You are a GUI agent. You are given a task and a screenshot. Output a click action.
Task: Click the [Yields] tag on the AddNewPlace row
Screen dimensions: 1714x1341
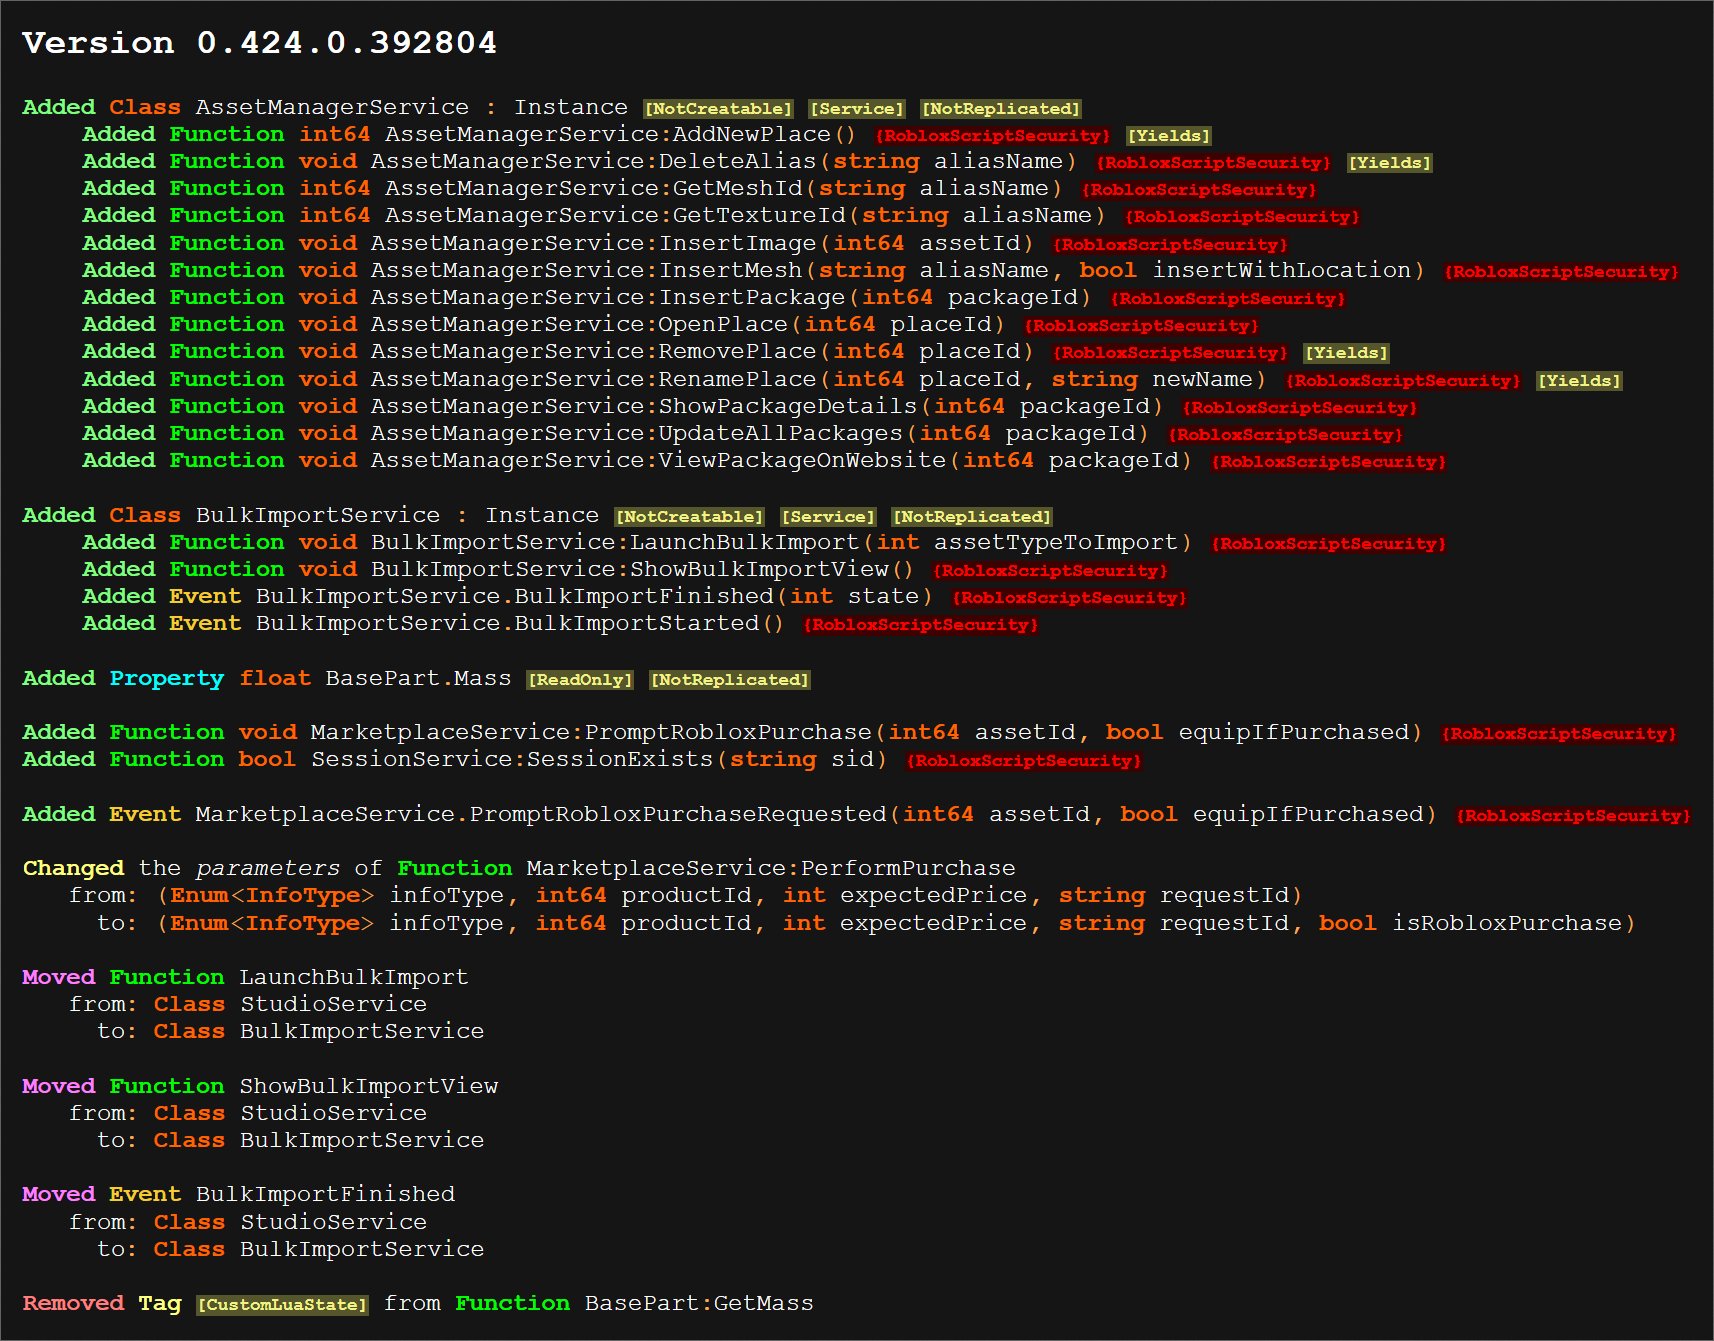coord(1169,136)
